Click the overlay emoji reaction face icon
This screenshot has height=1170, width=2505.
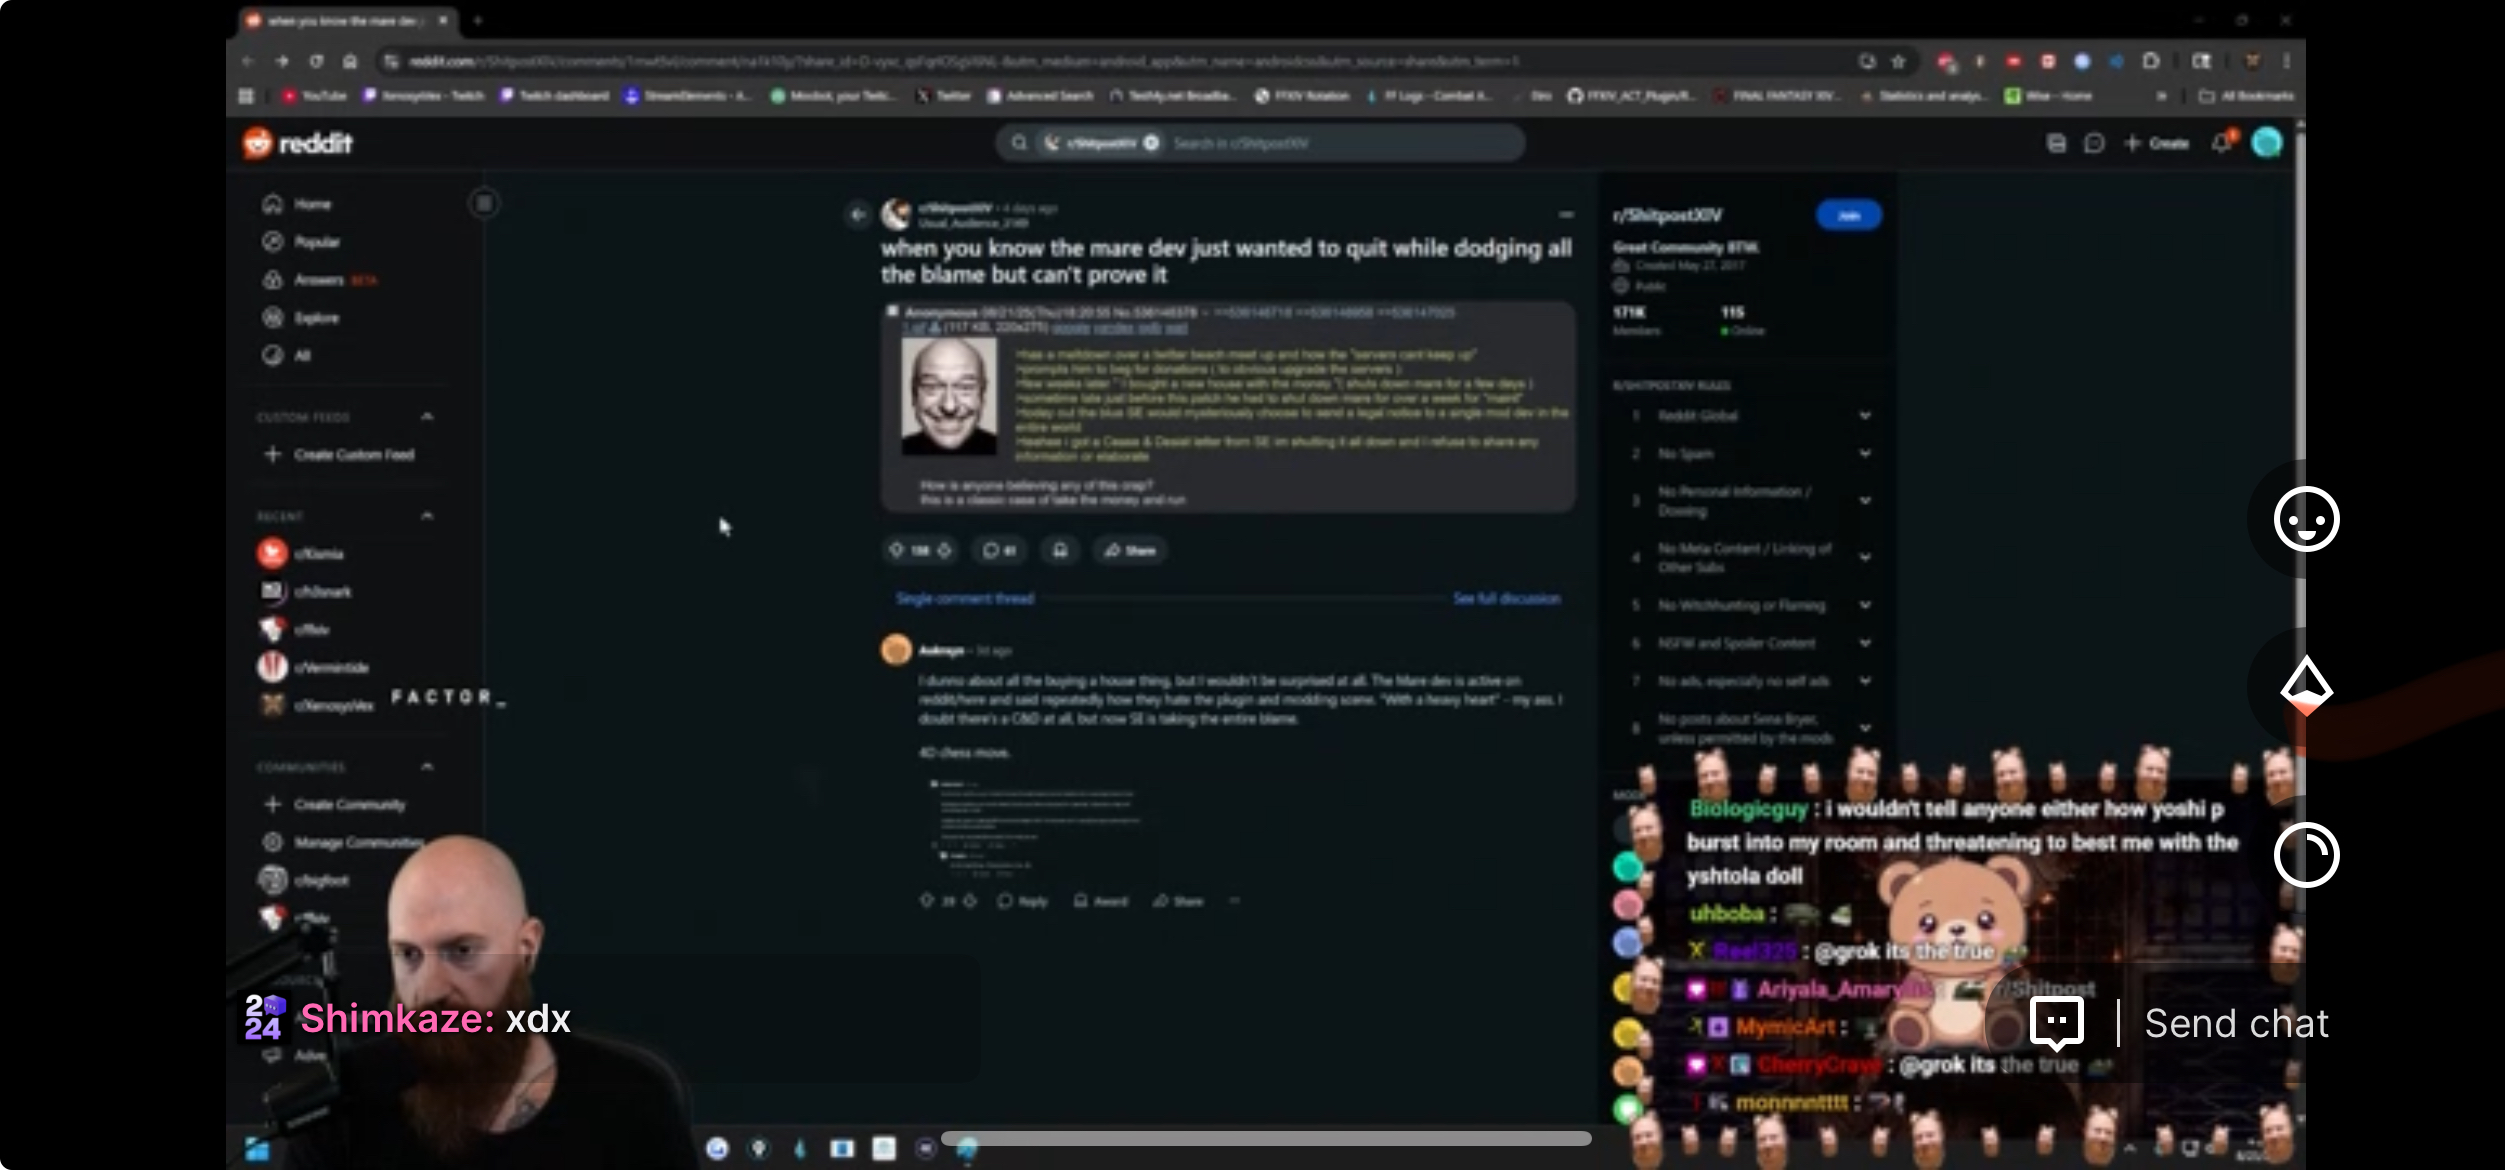tap(2305, 520)
